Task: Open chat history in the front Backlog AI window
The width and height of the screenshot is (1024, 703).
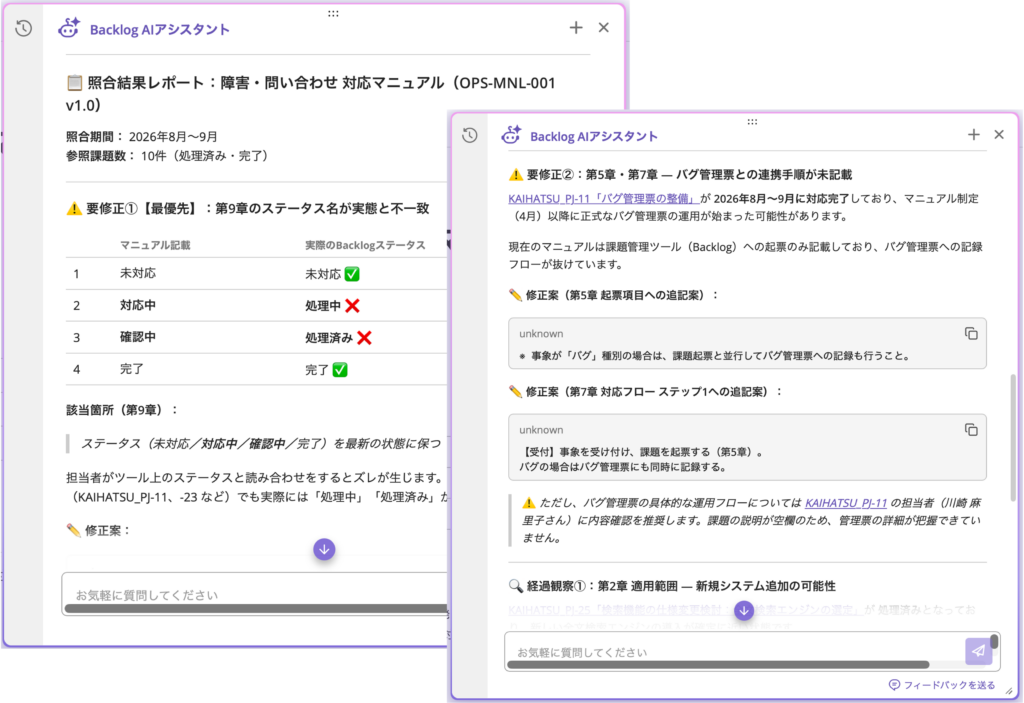Action: 470,135
